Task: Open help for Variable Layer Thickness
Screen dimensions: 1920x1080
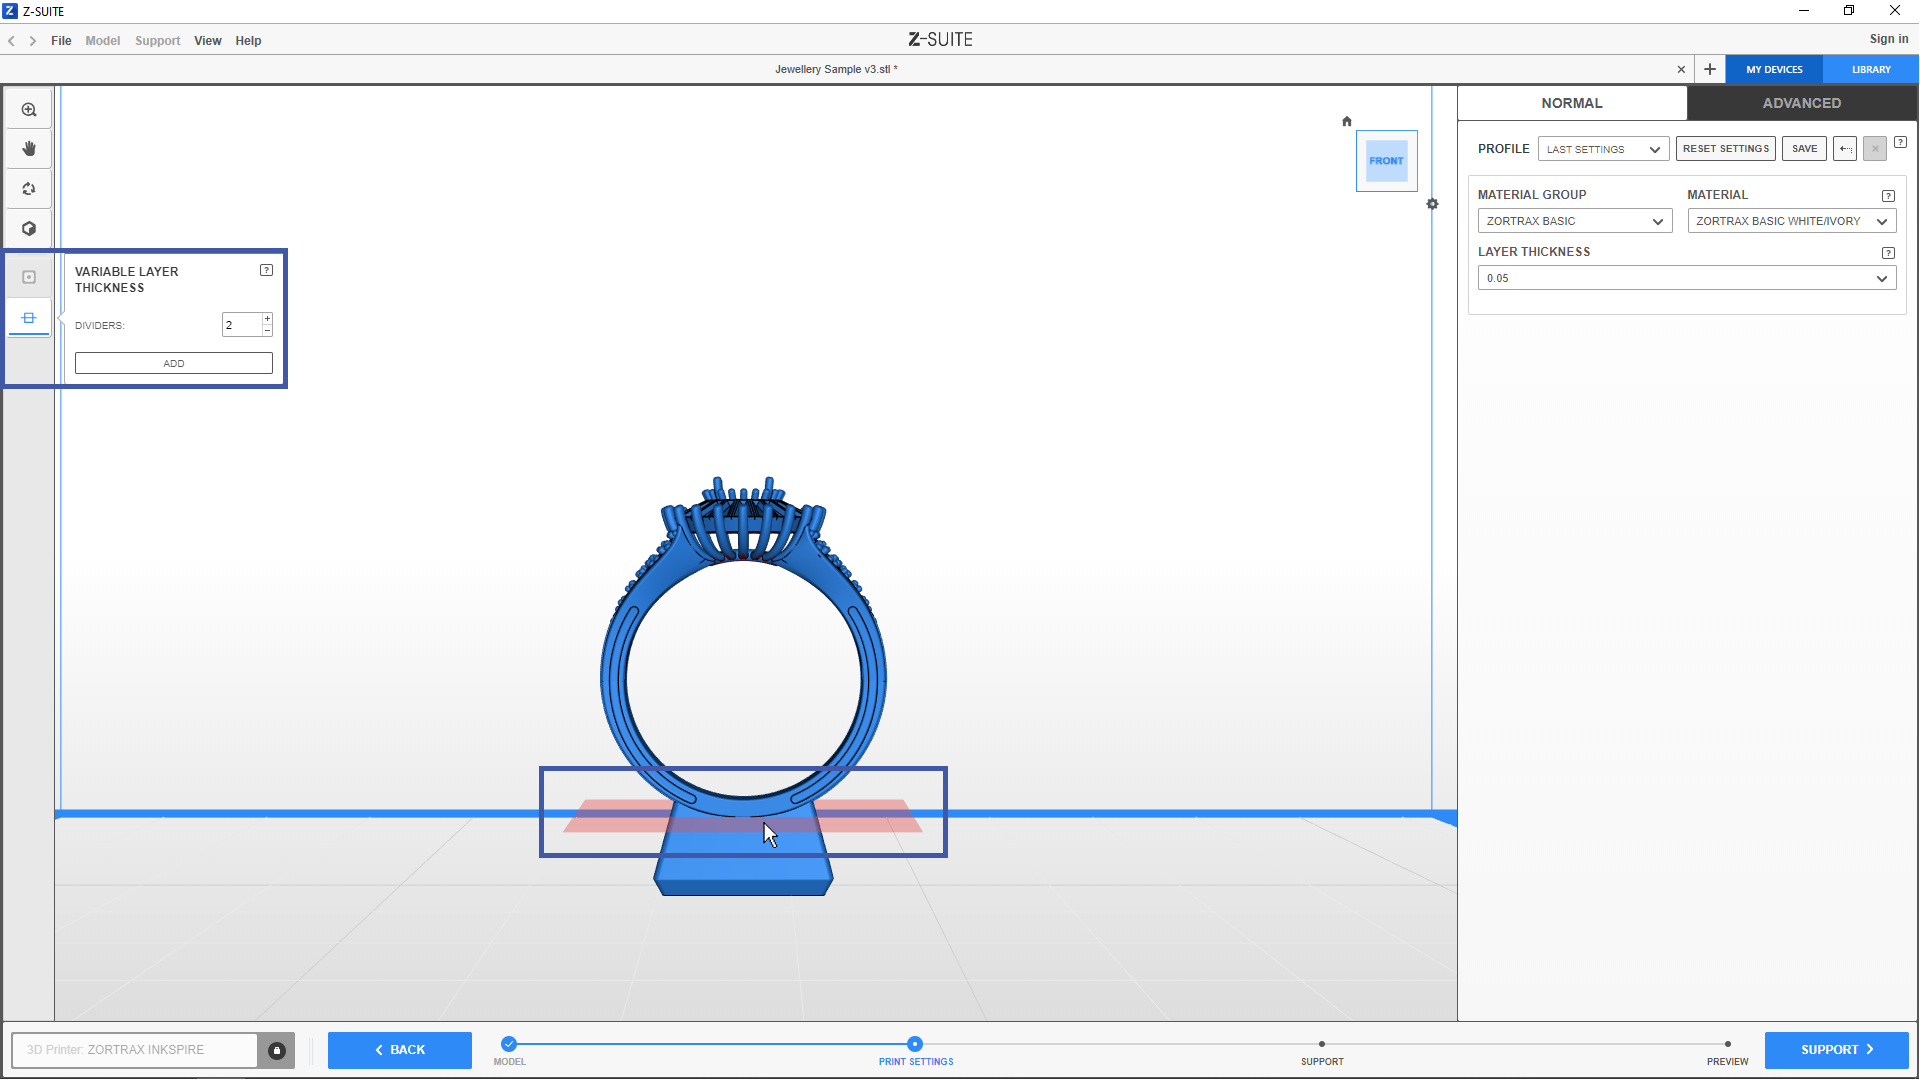Action: coord(266,270)
